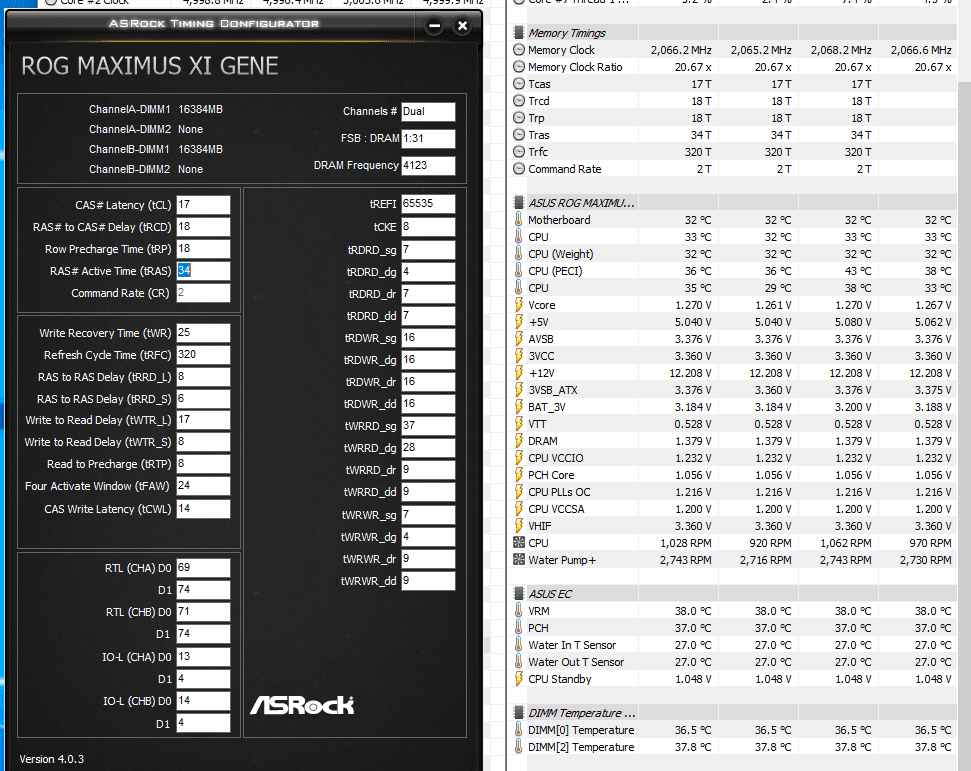Click the tWRWR_dd value field
This screenshot has height=771, width=971.
(x=428, y=581)
